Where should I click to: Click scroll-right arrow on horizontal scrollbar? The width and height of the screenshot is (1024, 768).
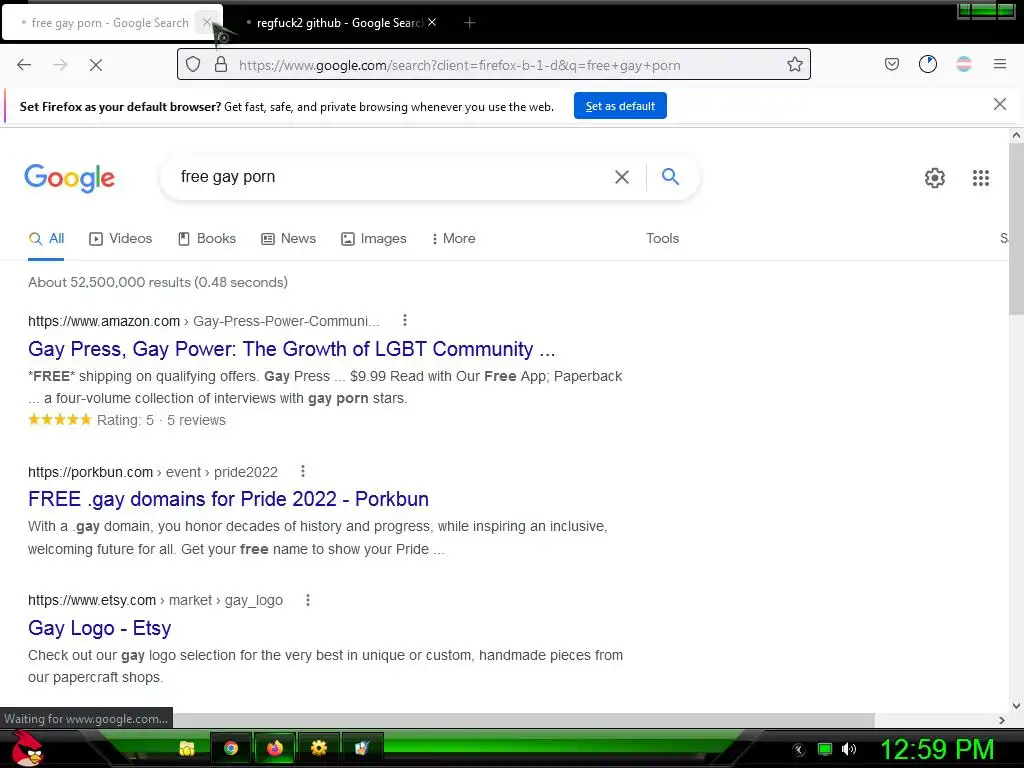pyautogui.click(x=1001, y=720)
